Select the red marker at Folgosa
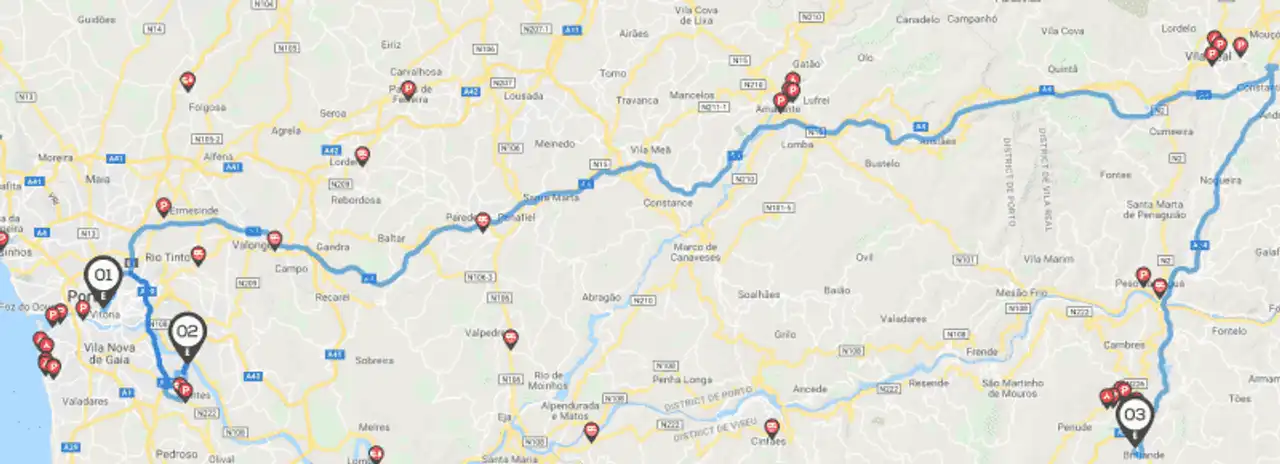Image resolution: width=1280 pixels, height=464 pixels. (x=187, y=81)
